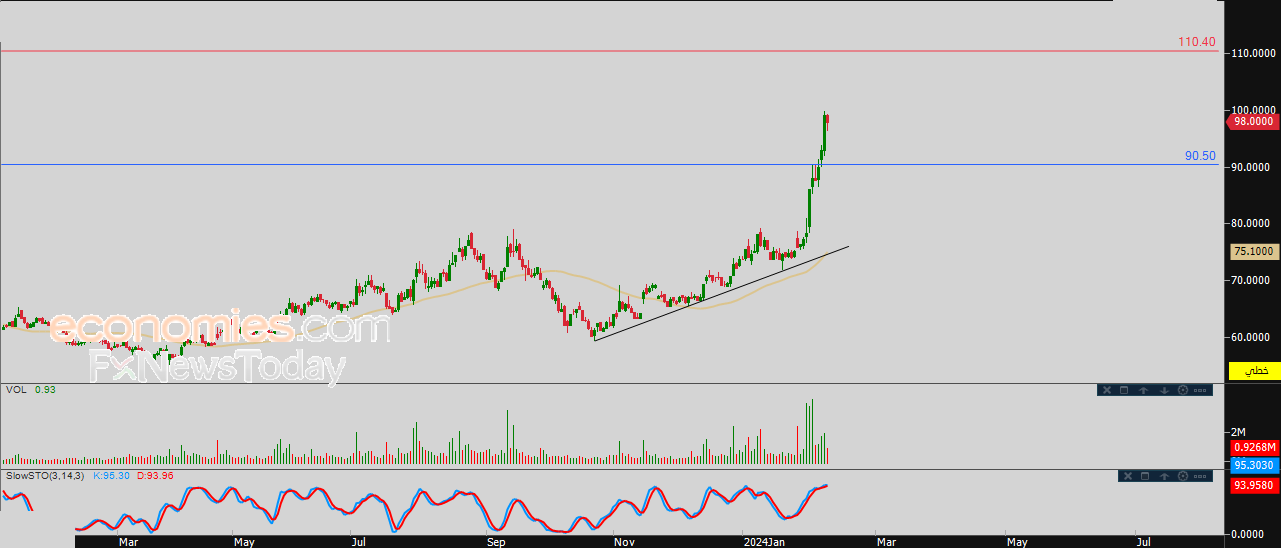Viewport: 1281px width, 548px height.
Task: Move the VOL panel down
Action: pyautogui.click(x=1165, y=390)
